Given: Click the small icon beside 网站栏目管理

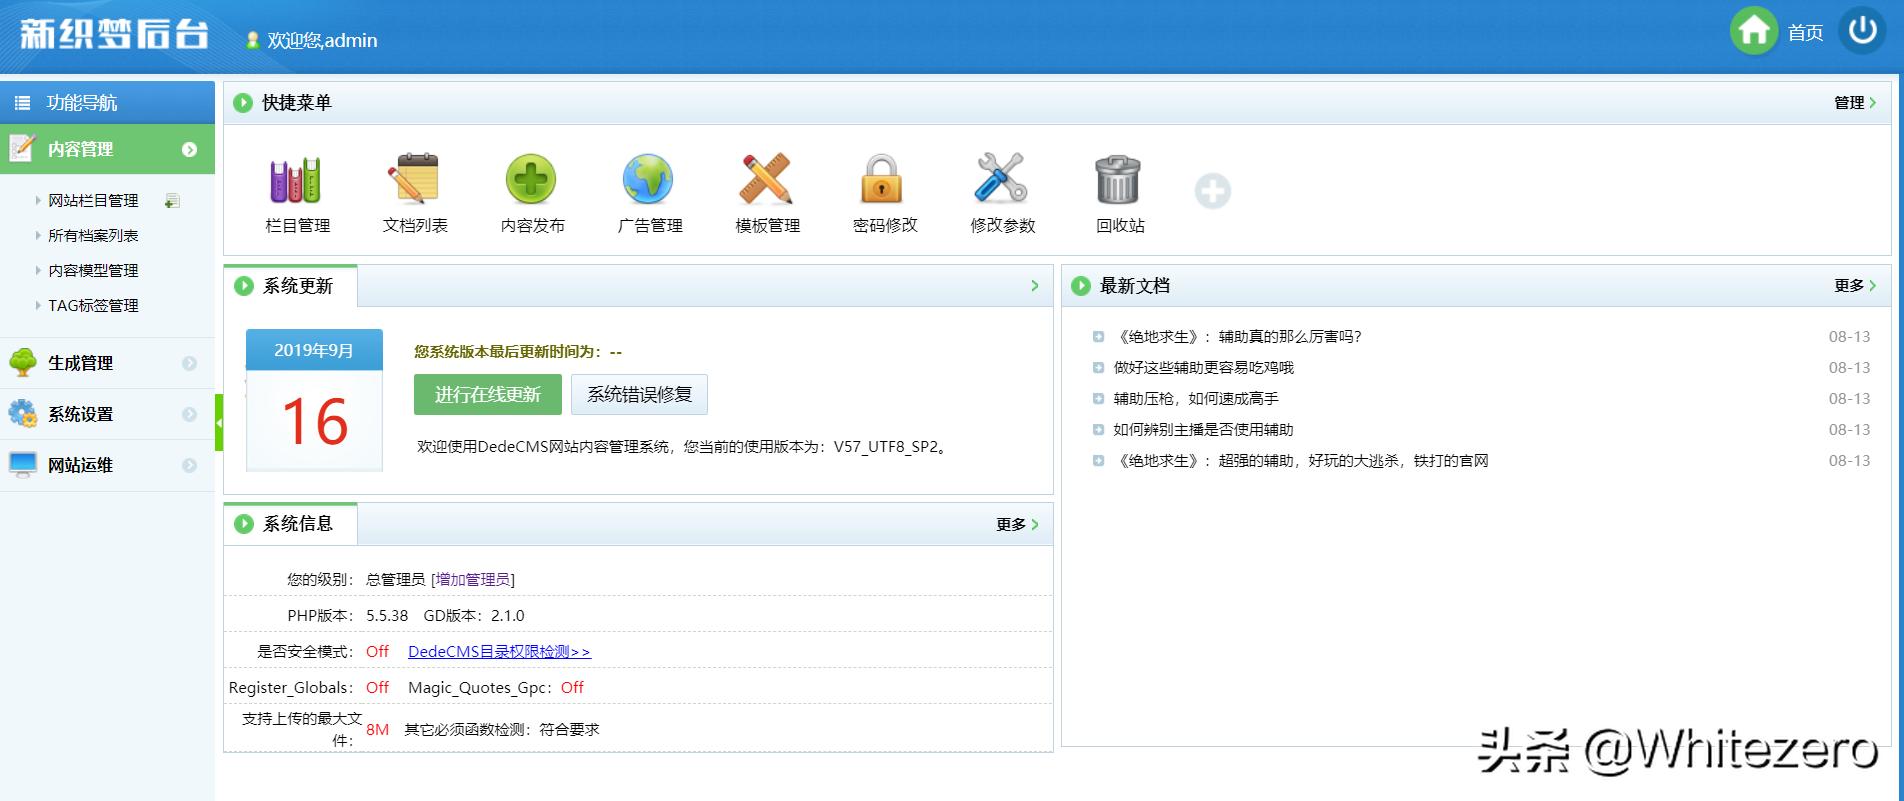Looking at the screenshot, I should point(172,201).
